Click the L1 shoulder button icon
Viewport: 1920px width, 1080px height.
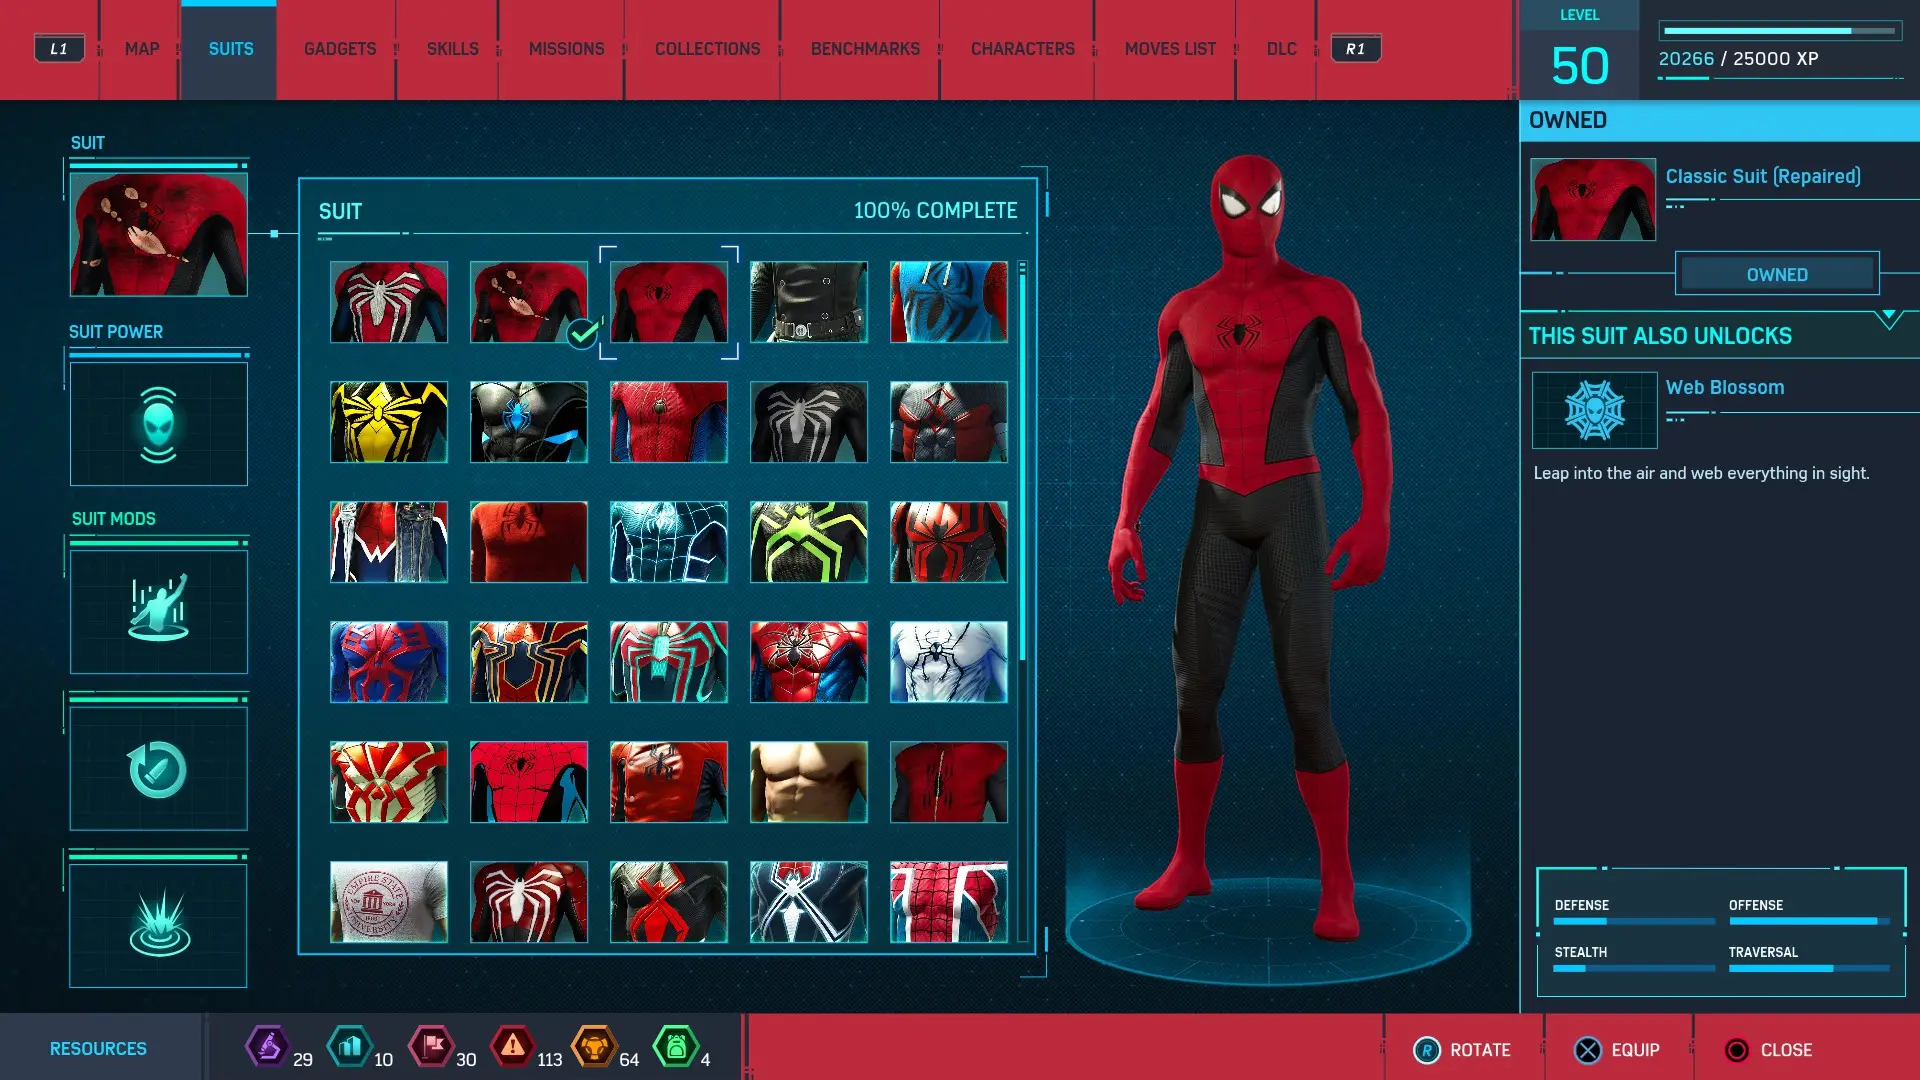(59, 48)
